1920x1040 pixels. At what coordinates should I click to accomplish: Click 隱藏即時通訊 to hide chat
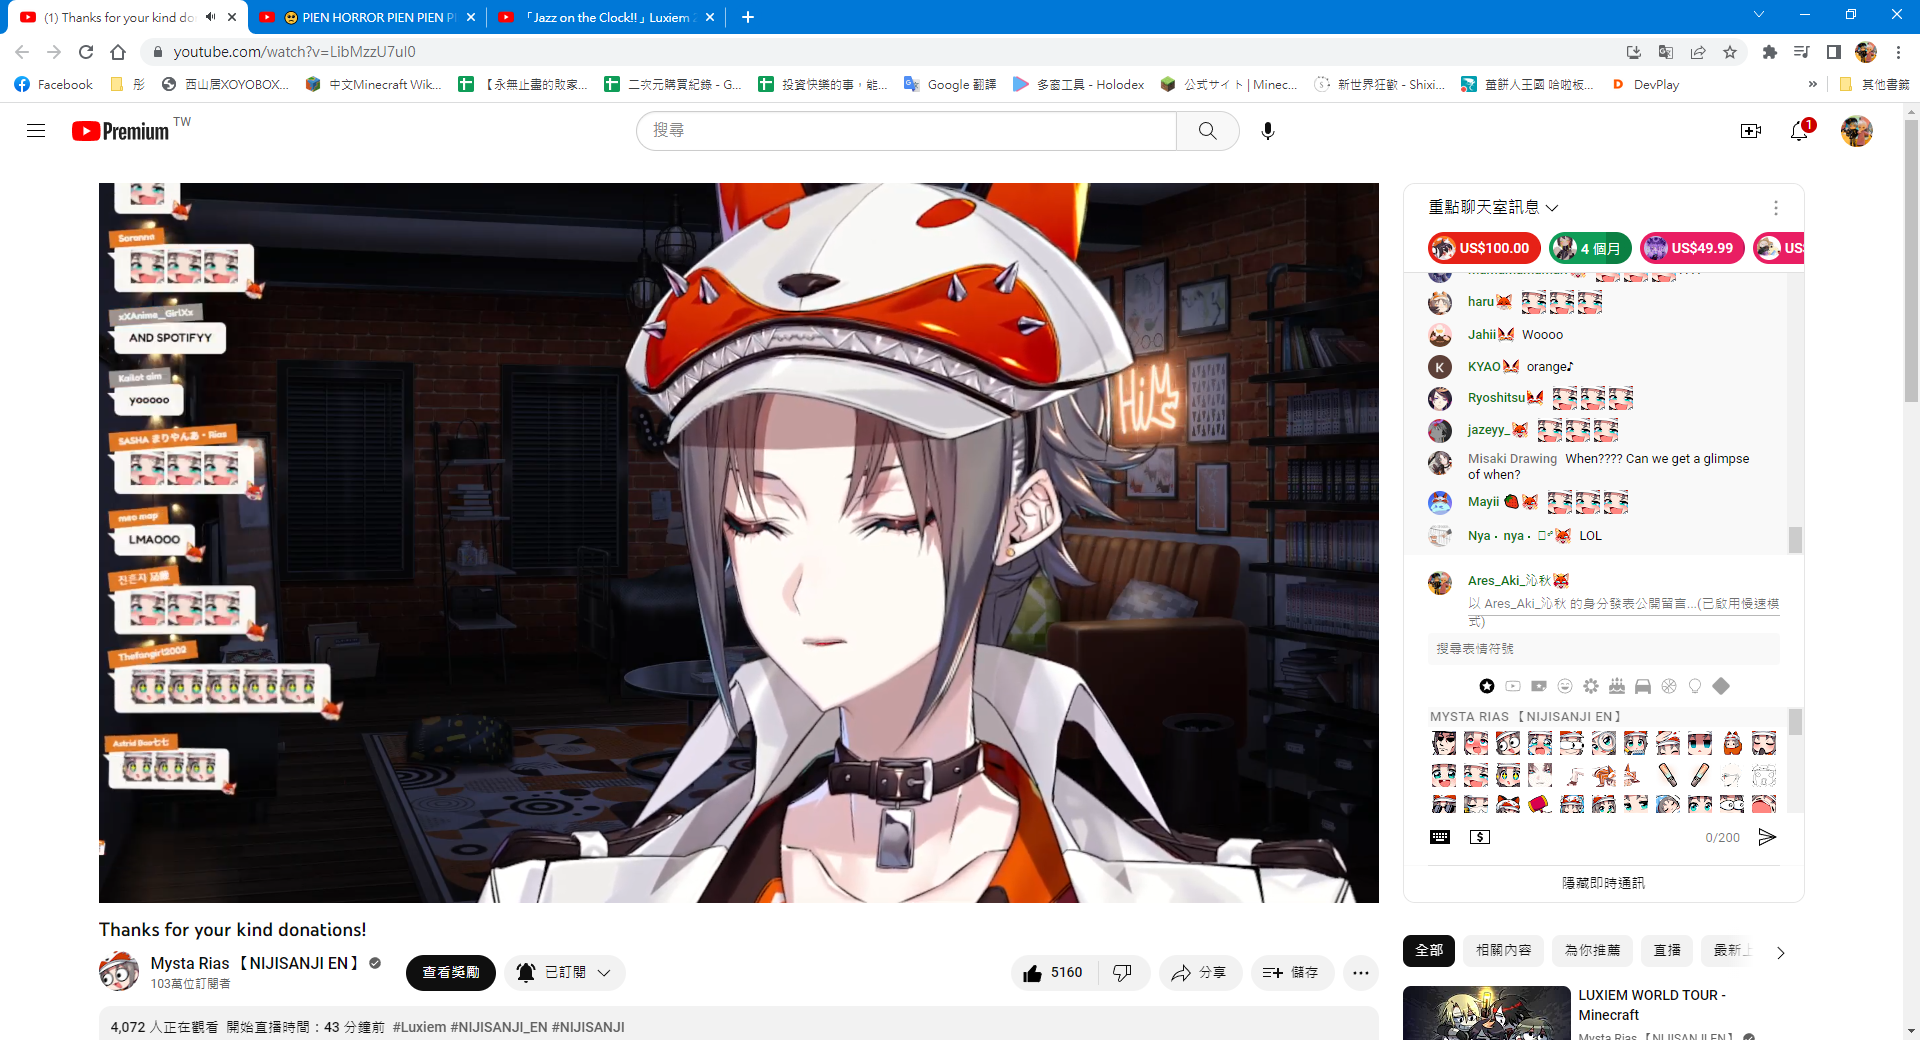[x=1603, y=883]
